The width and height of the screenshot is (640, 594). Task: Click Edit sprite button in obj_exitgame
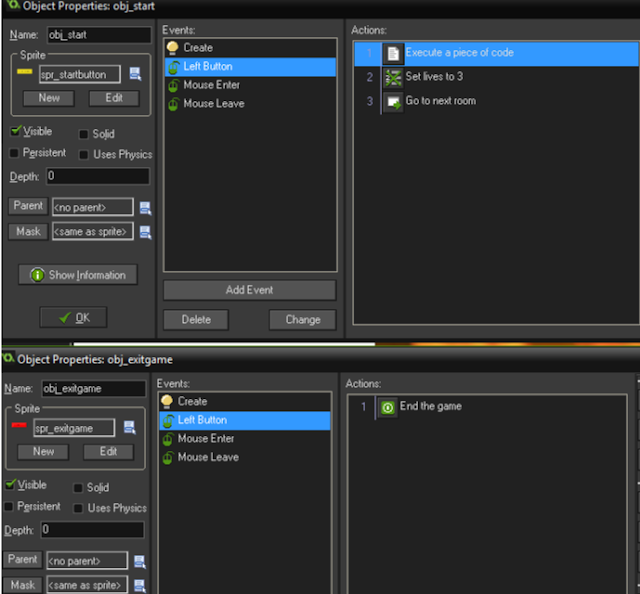click(109, 452)
